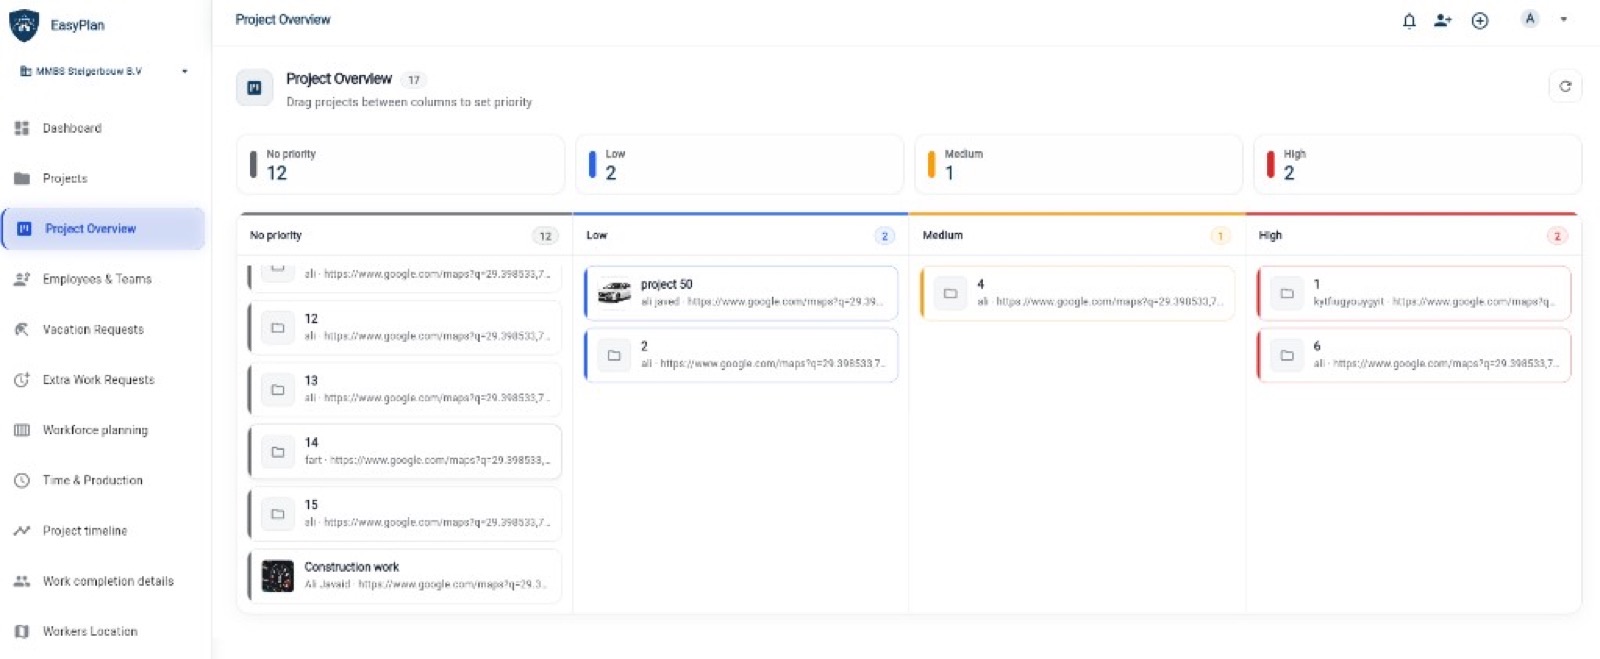The image size is (1600, 659).
Task: Click the Low column count badge 2
Action: coord(884,236)
